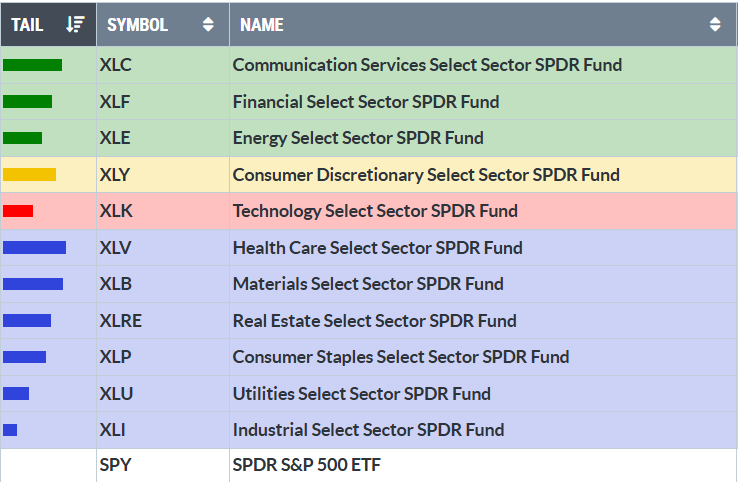Click the TAIL column sort icon

click(x=76, y=25)
